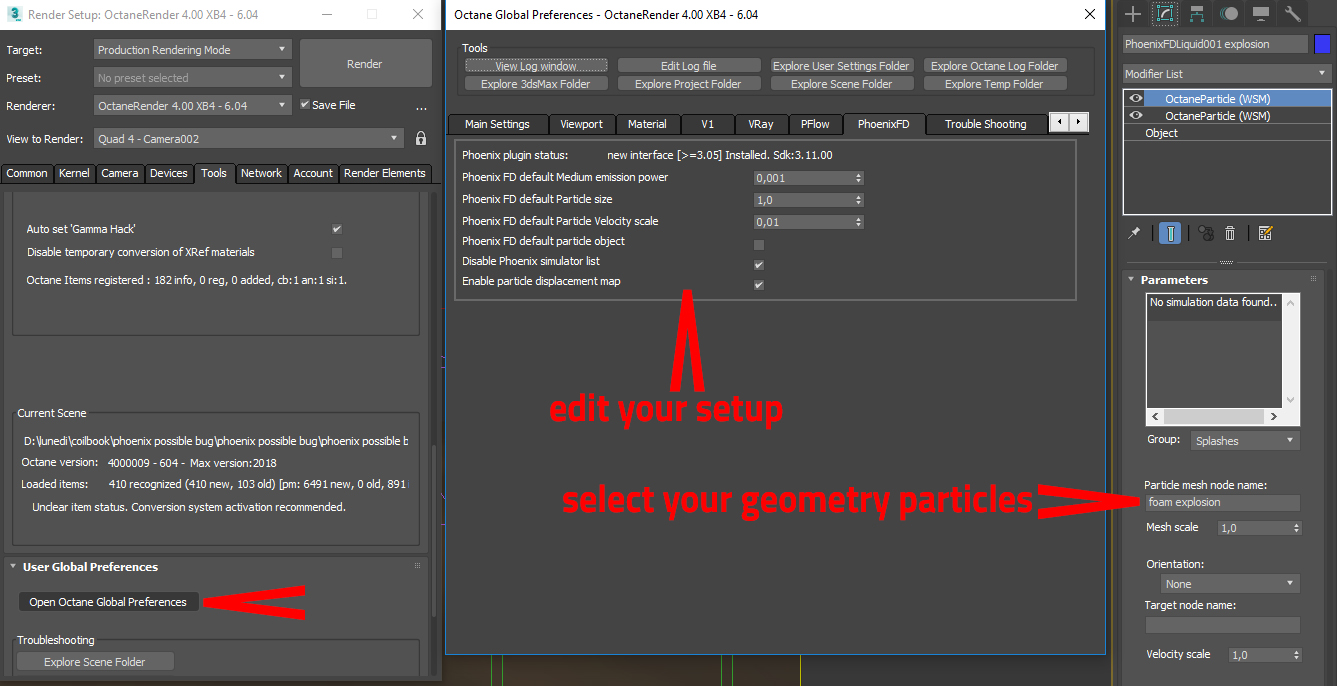Click the object name field PhoenixFDLiquid001
The width and height of the screenshot is (1337, 686).
(1215, 44)
